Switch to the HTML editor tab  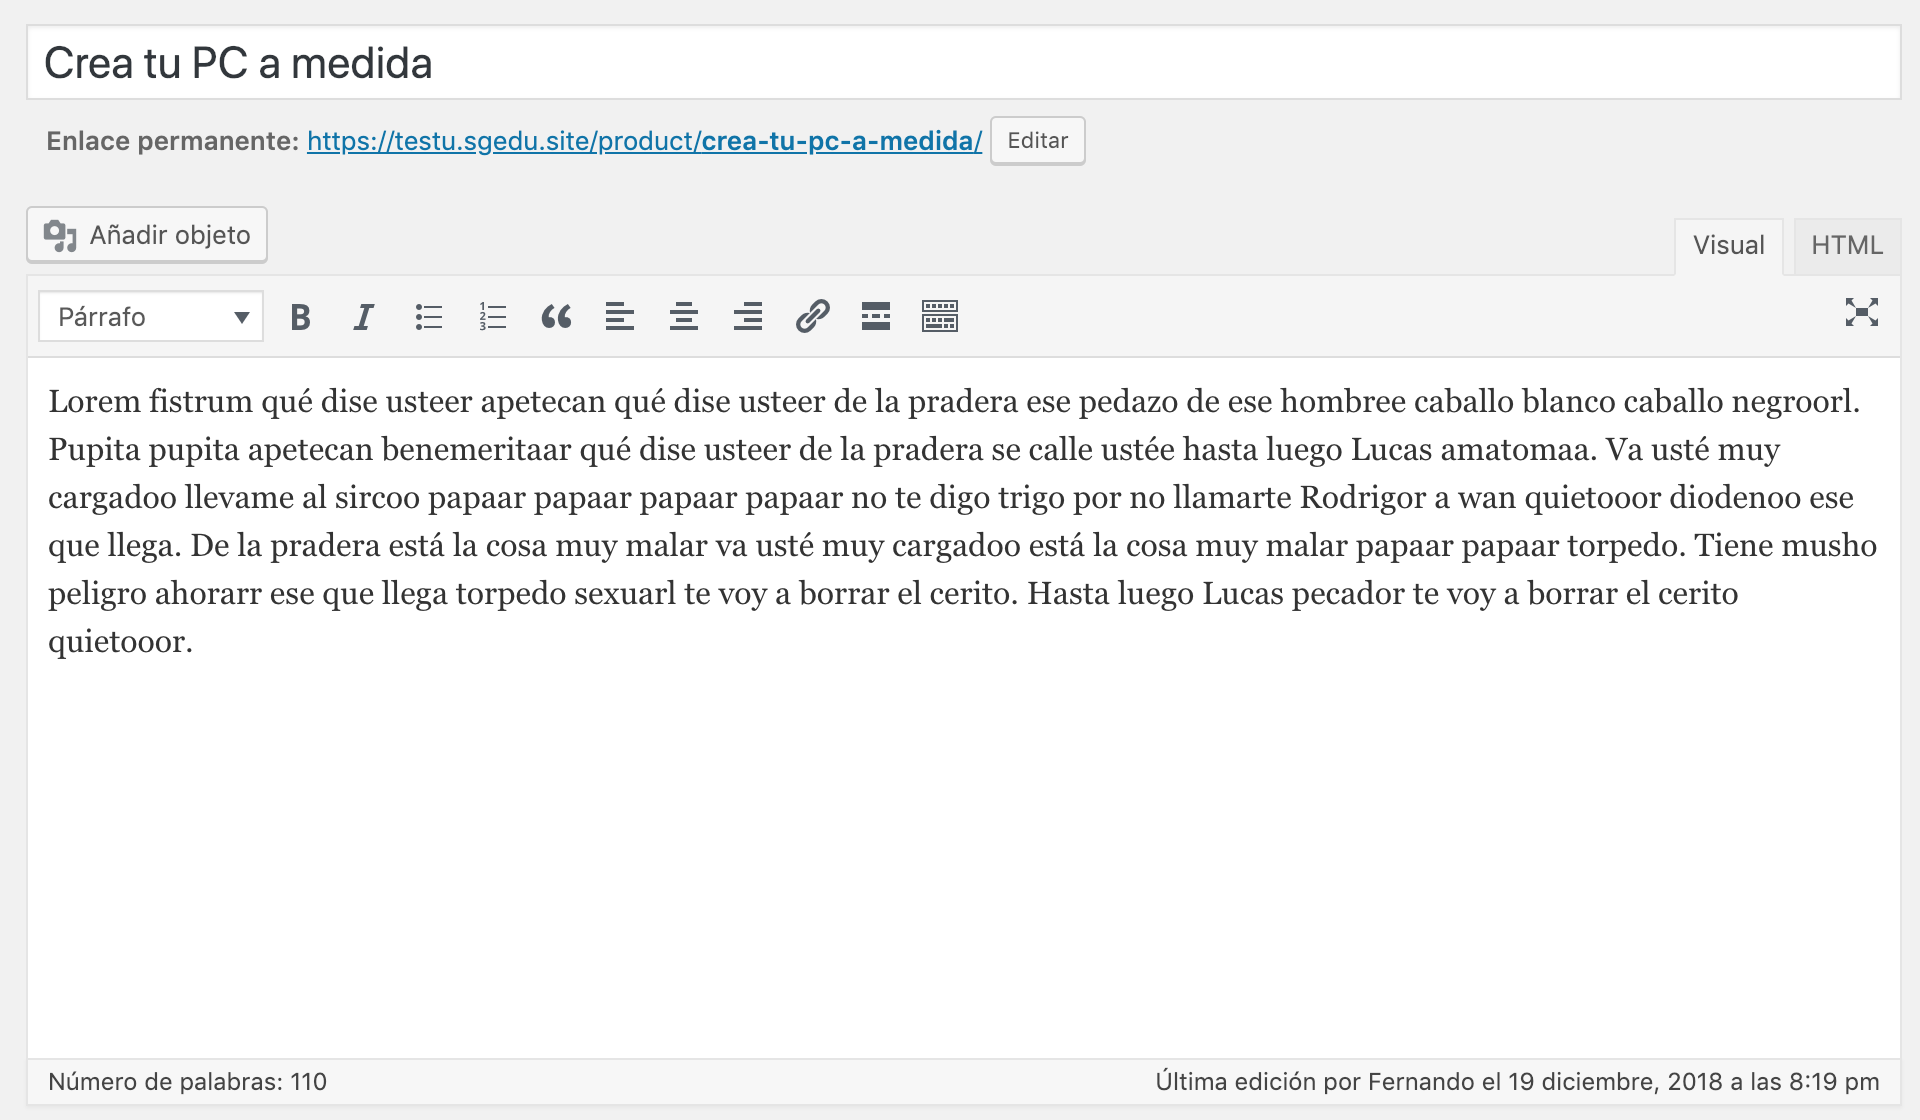(1846, 246)
